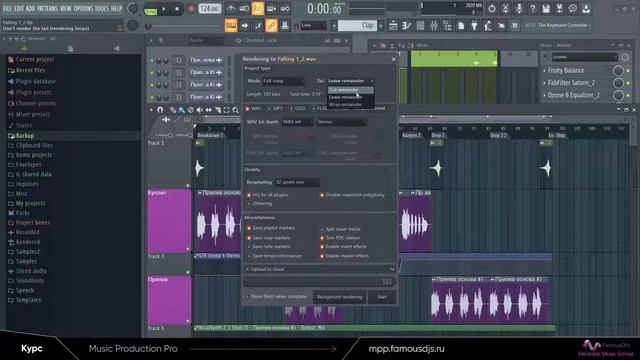Image resolution: width=640 pixels, height=360 pixels.
Task: Click the render audio export icon
Action: click(559, 9)
